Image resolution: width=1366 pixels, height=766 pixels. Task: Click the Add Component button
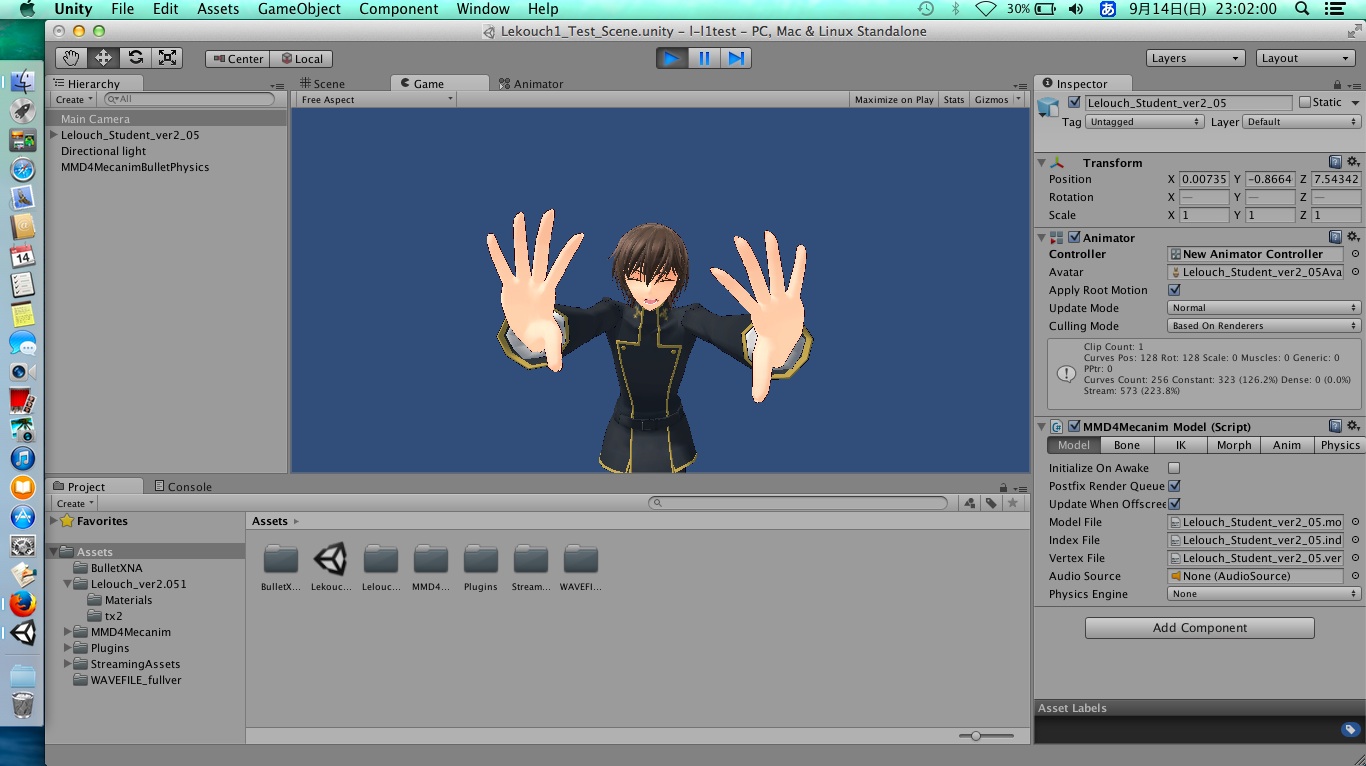point(1200,628)
